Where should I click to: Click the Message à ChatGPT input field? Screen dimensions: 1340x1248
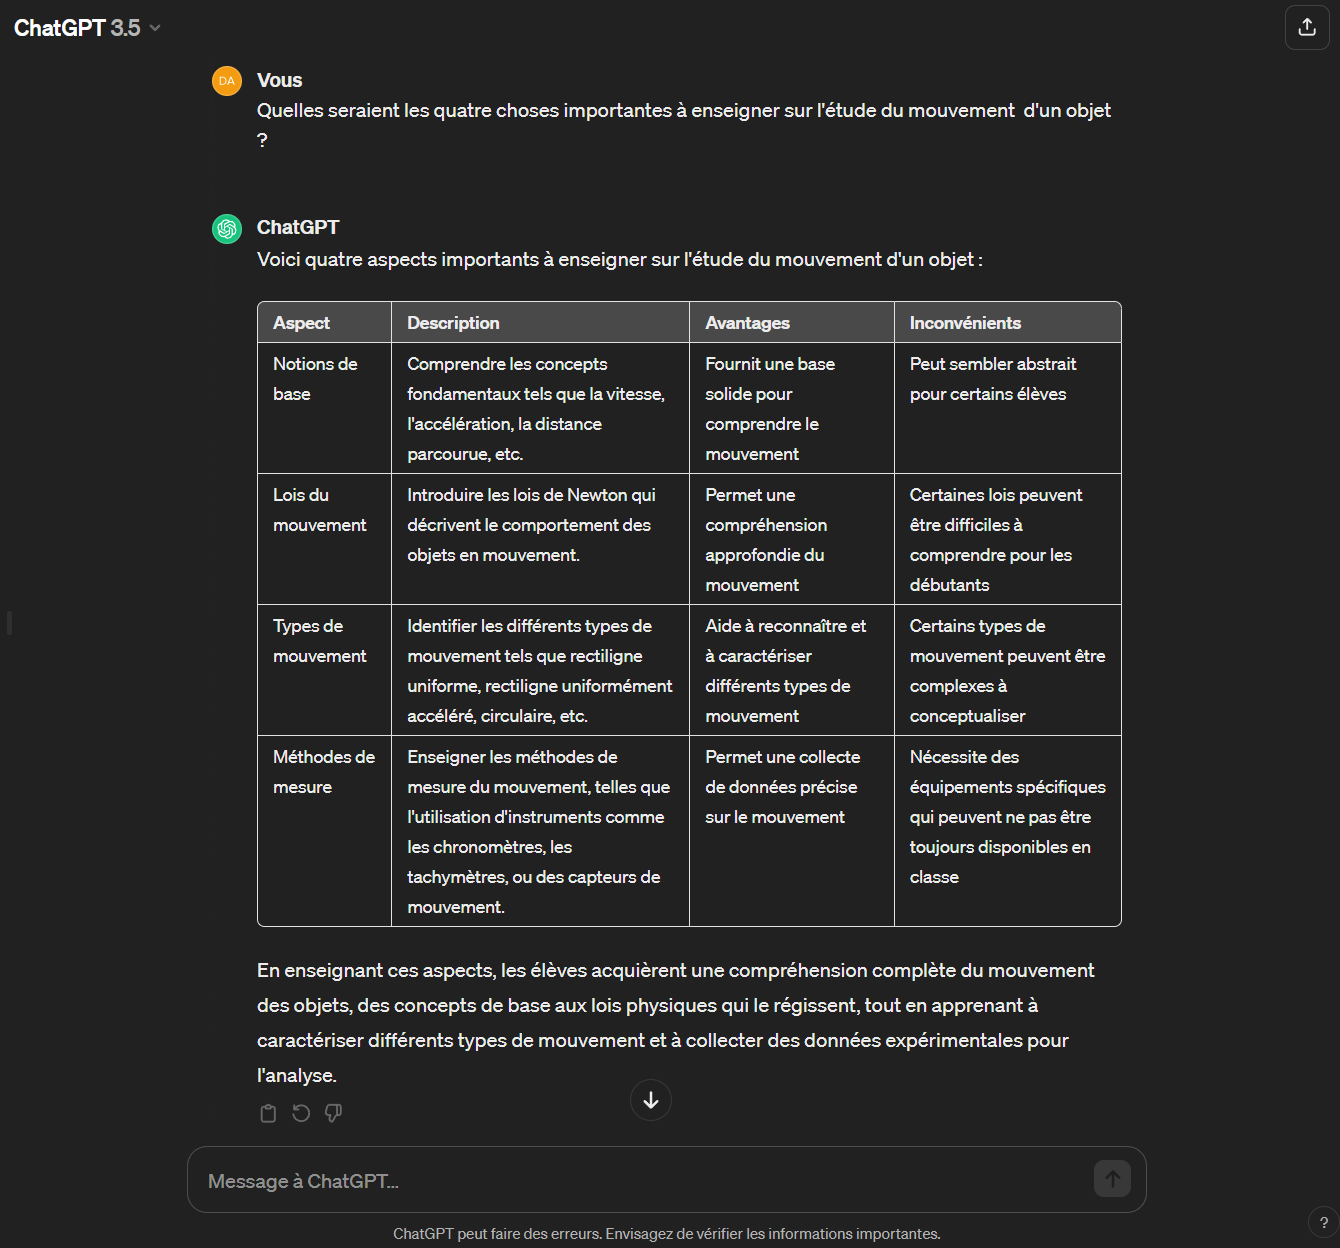(x=640, y=1181)
